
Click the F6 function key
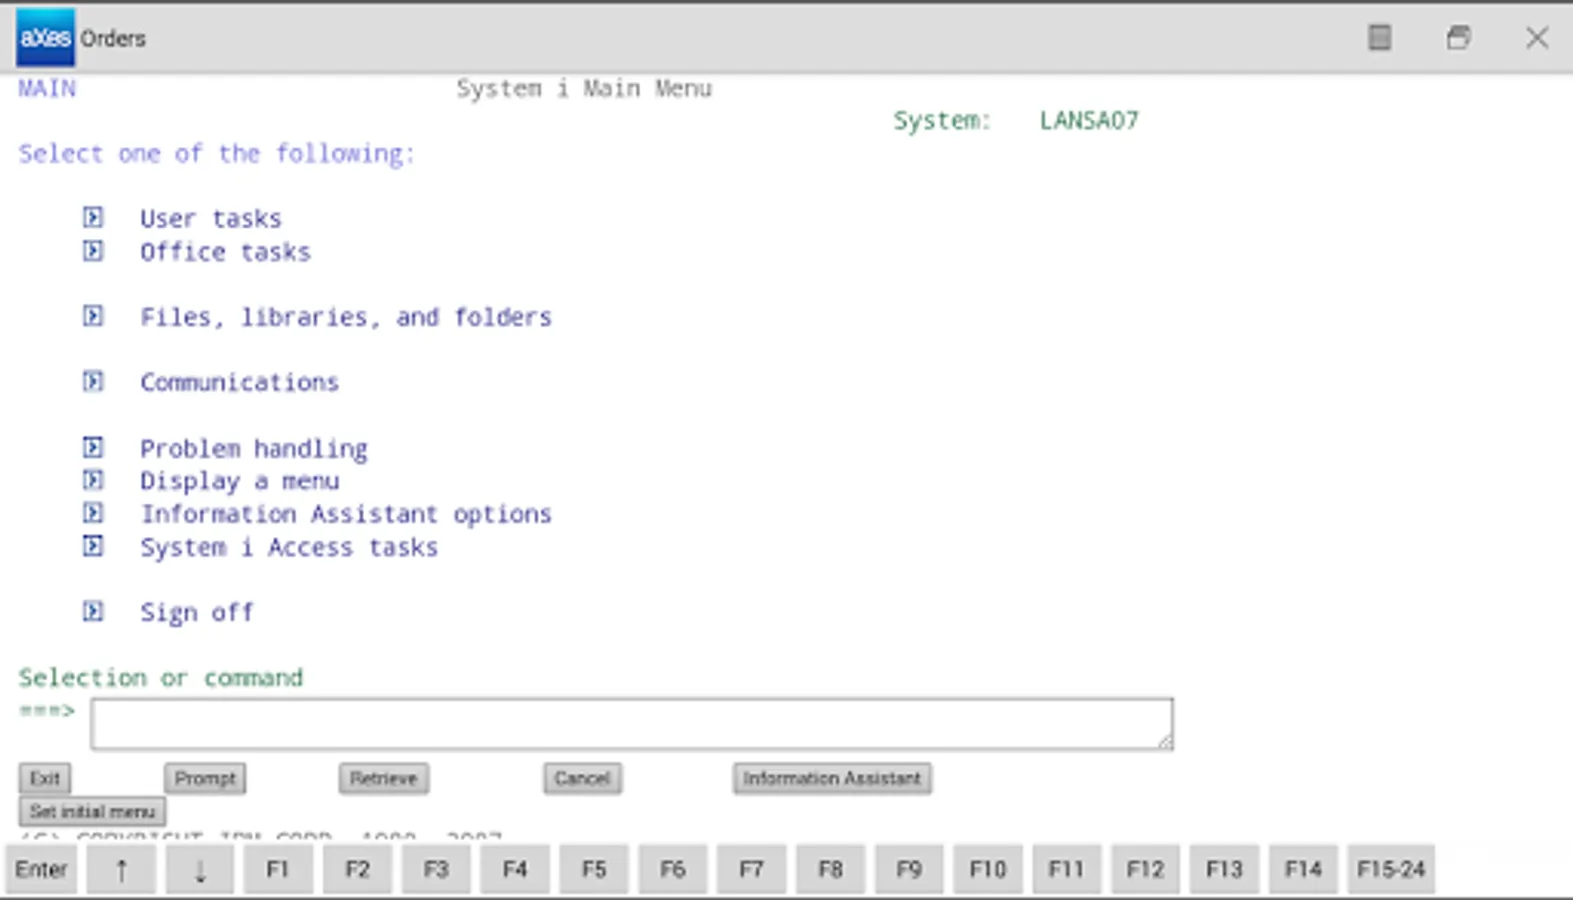click(672, 869)
